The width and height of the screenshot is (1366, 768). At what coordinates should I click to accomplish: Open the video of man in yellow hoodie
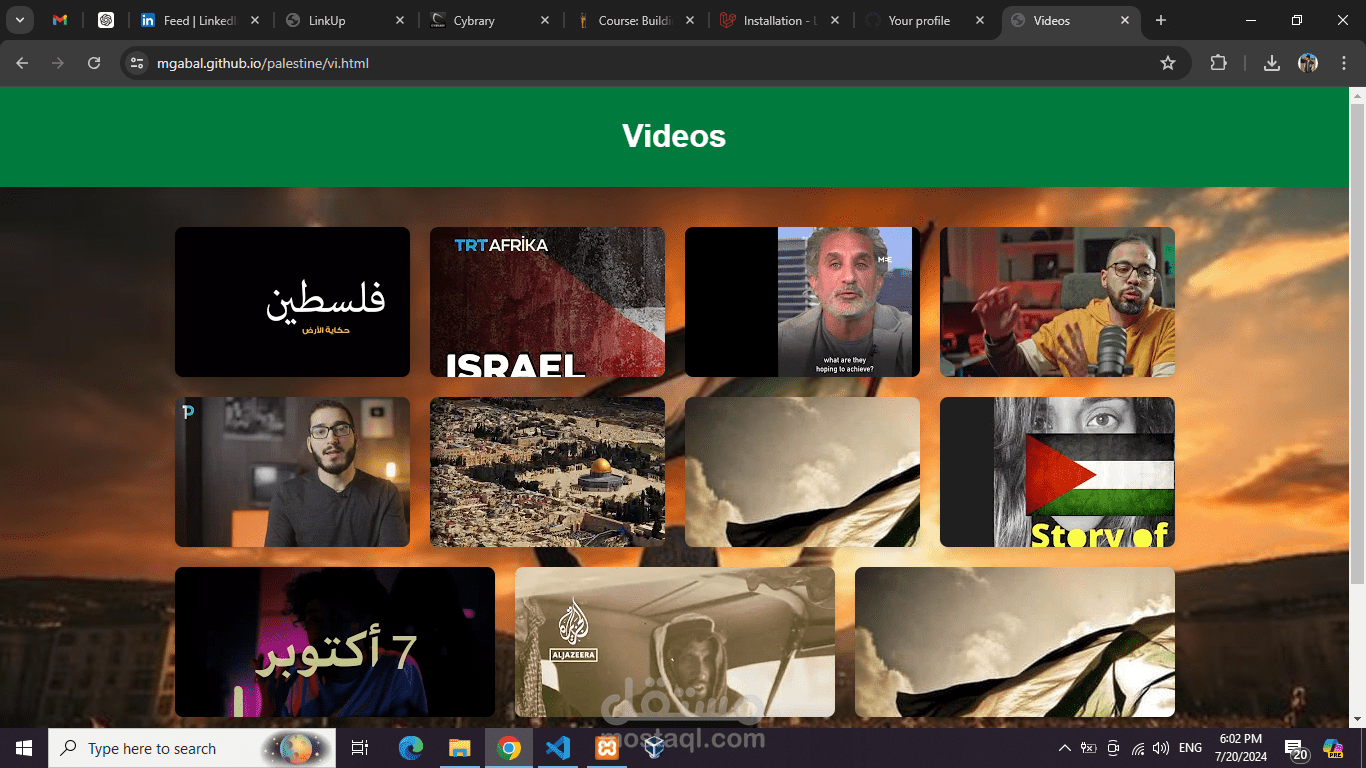[1057, 302]
